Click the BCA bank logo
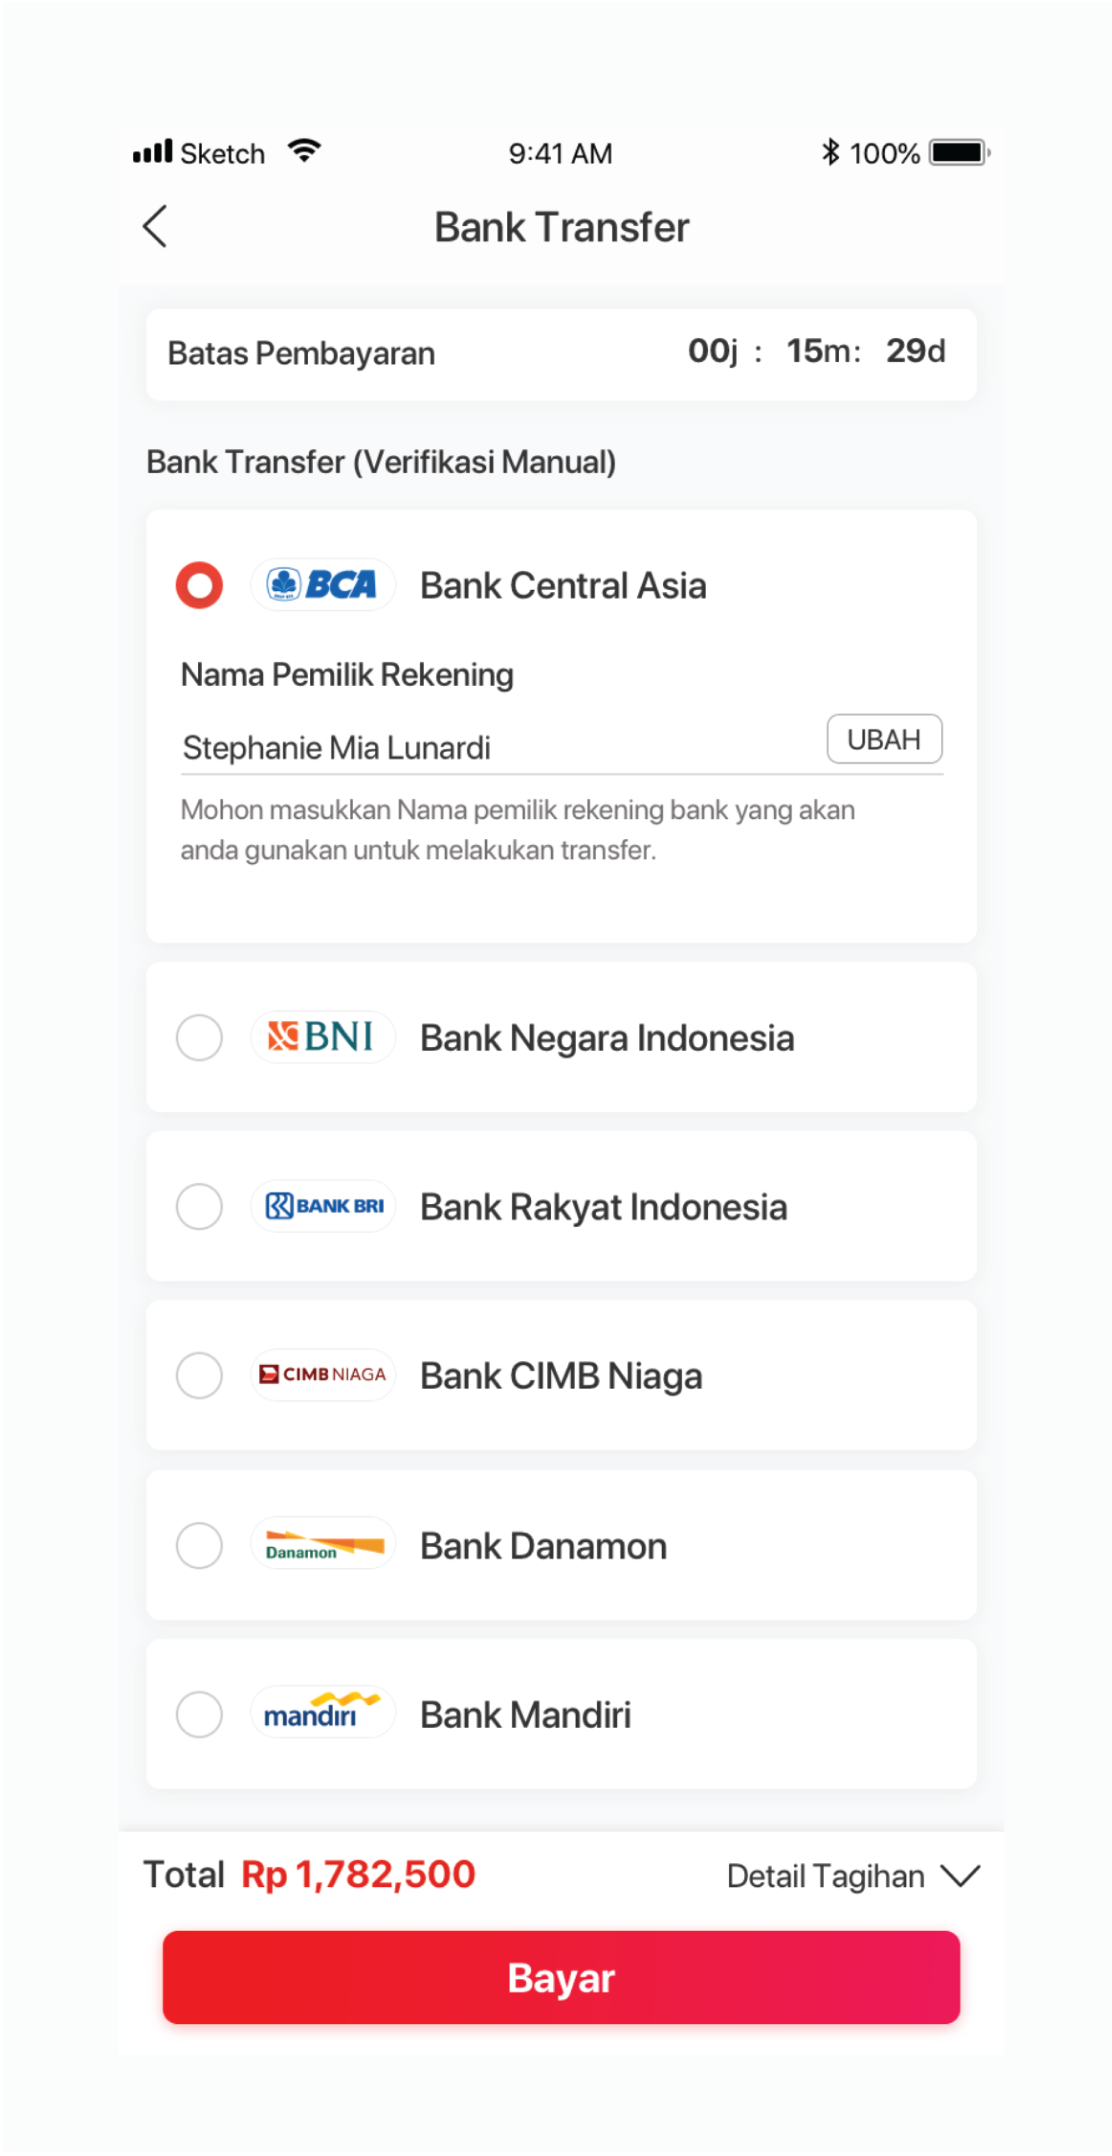The width and height of the screenshot is (1112, 2156). tap(323, 585)
